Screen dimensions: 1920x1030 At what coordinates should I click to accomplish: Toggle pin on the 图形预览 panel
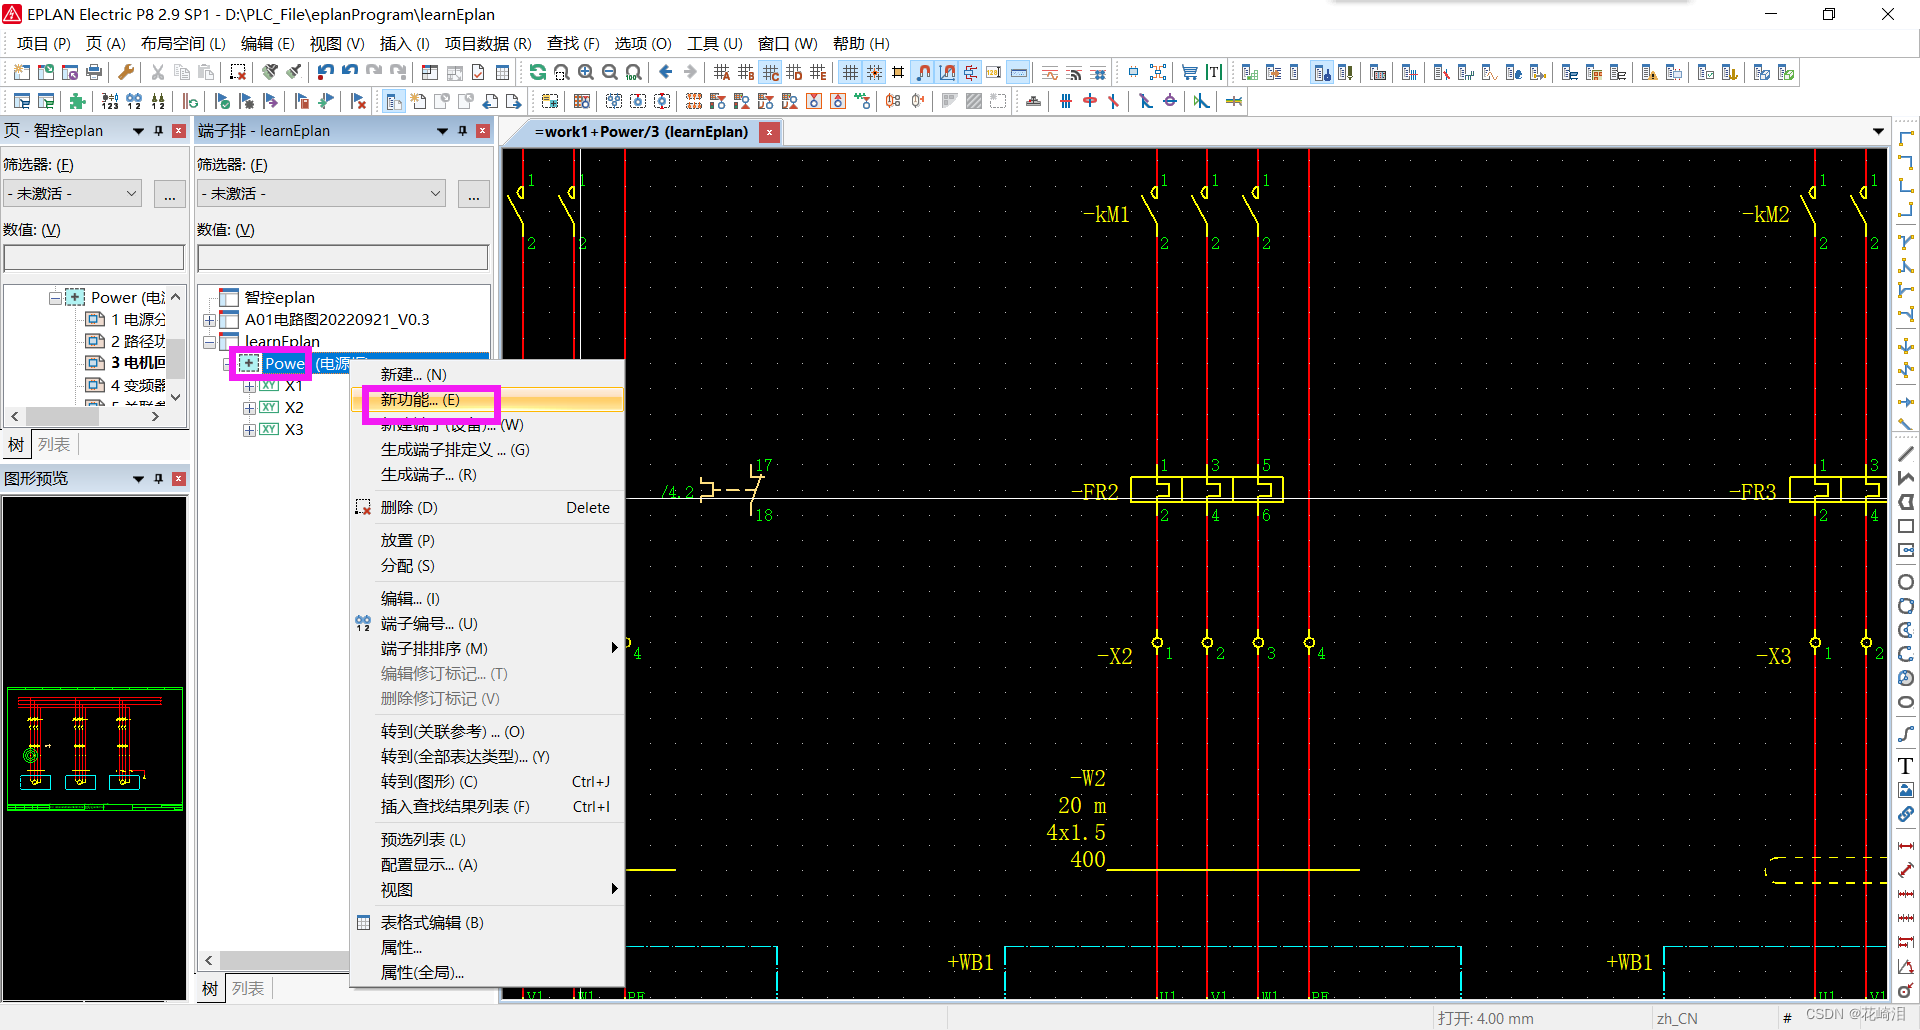pyautogui.click(x=158, y=479)
